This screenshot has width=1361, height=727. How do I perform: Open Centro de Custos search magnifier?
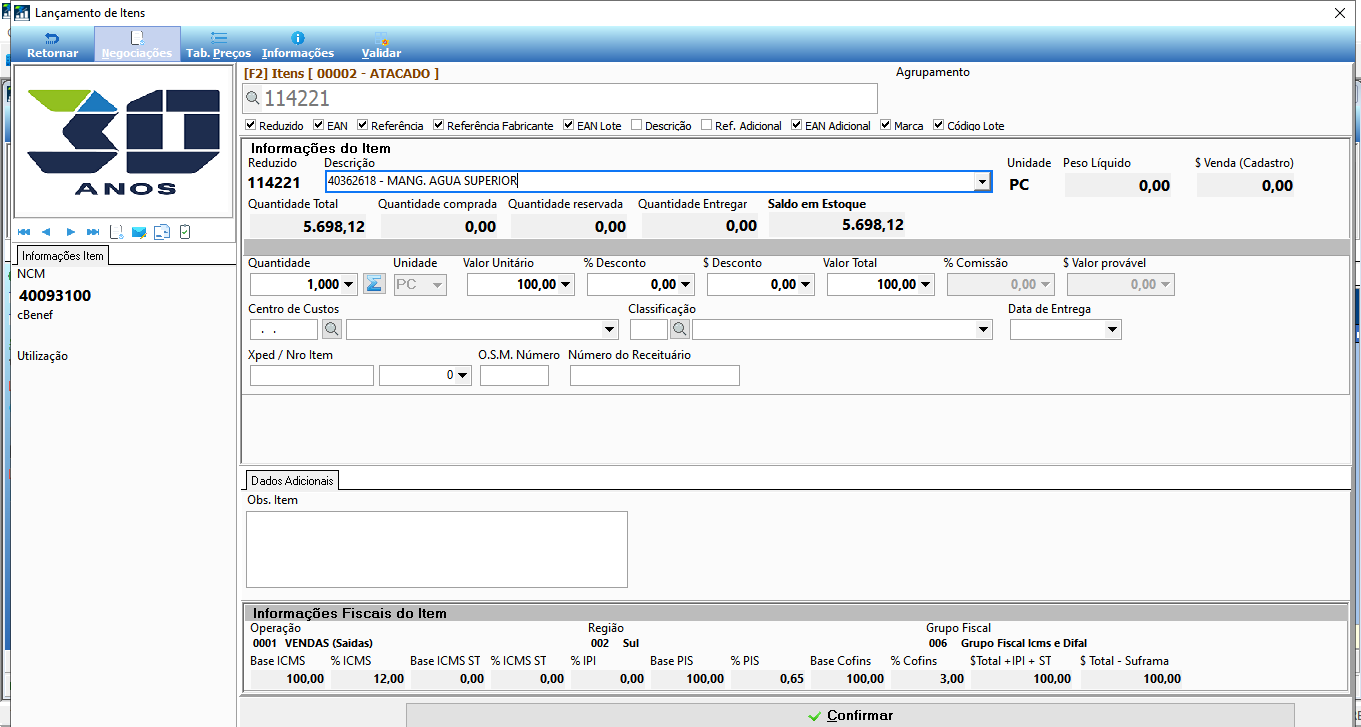coord(332,329)
